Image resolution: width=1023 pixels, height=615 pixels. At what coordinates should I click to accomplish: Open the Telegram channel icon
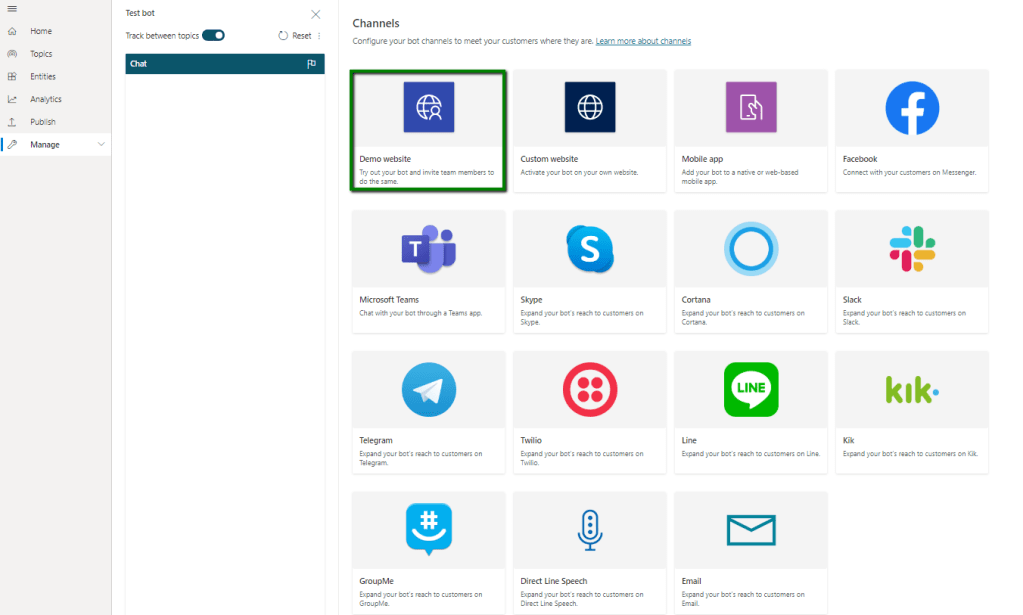tap(428, 389)
